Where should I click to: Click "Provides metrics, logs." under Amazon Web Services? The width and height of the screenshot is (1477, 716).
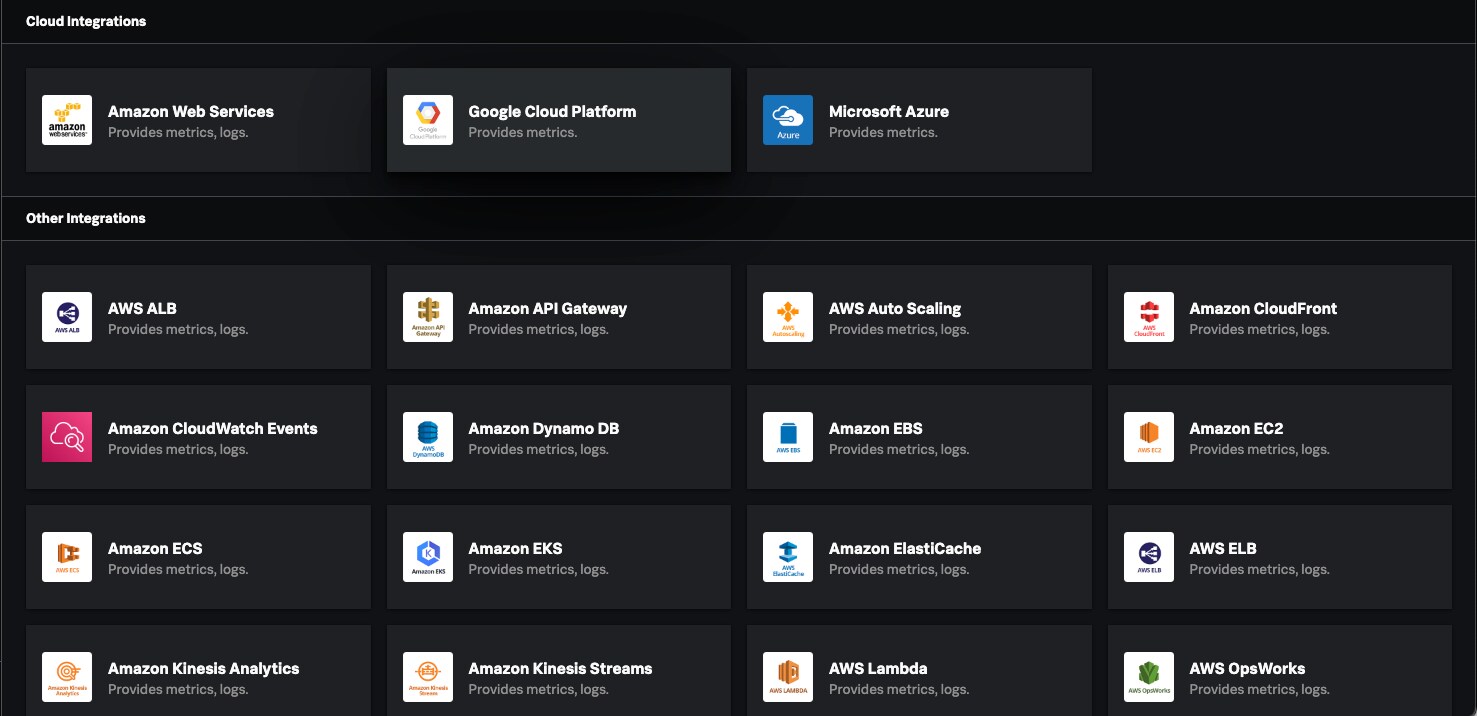tap(178, 132)
